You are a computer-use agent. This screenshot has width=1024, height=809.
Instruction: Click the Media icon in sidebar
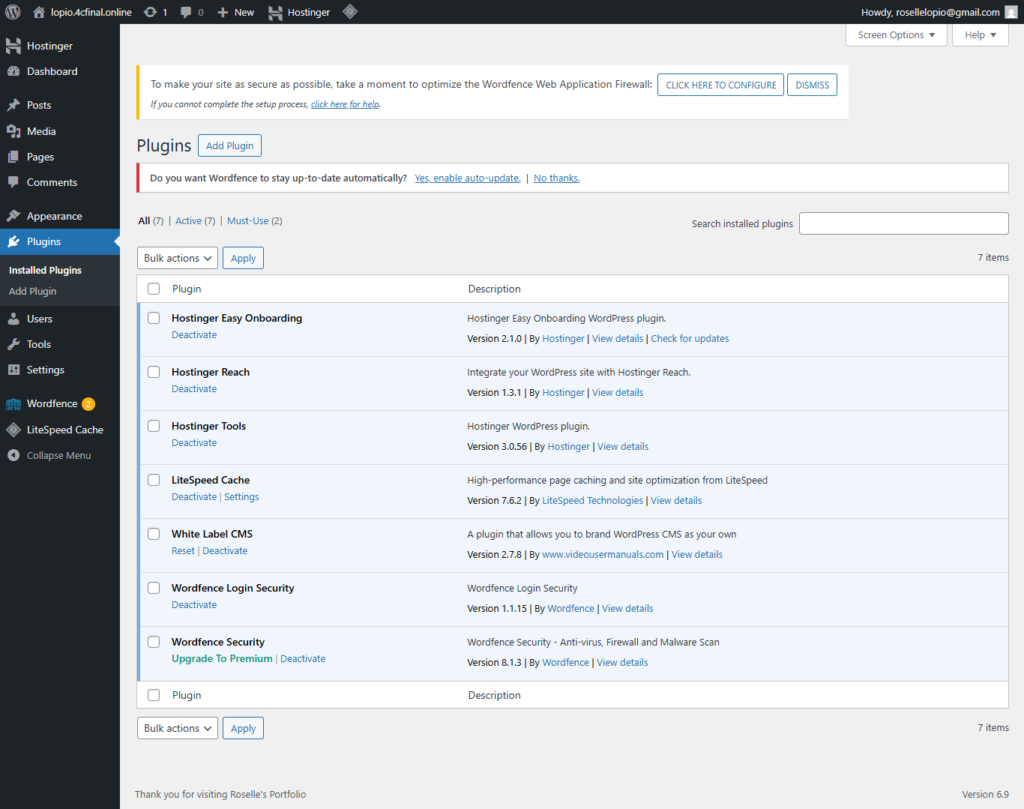13,131
